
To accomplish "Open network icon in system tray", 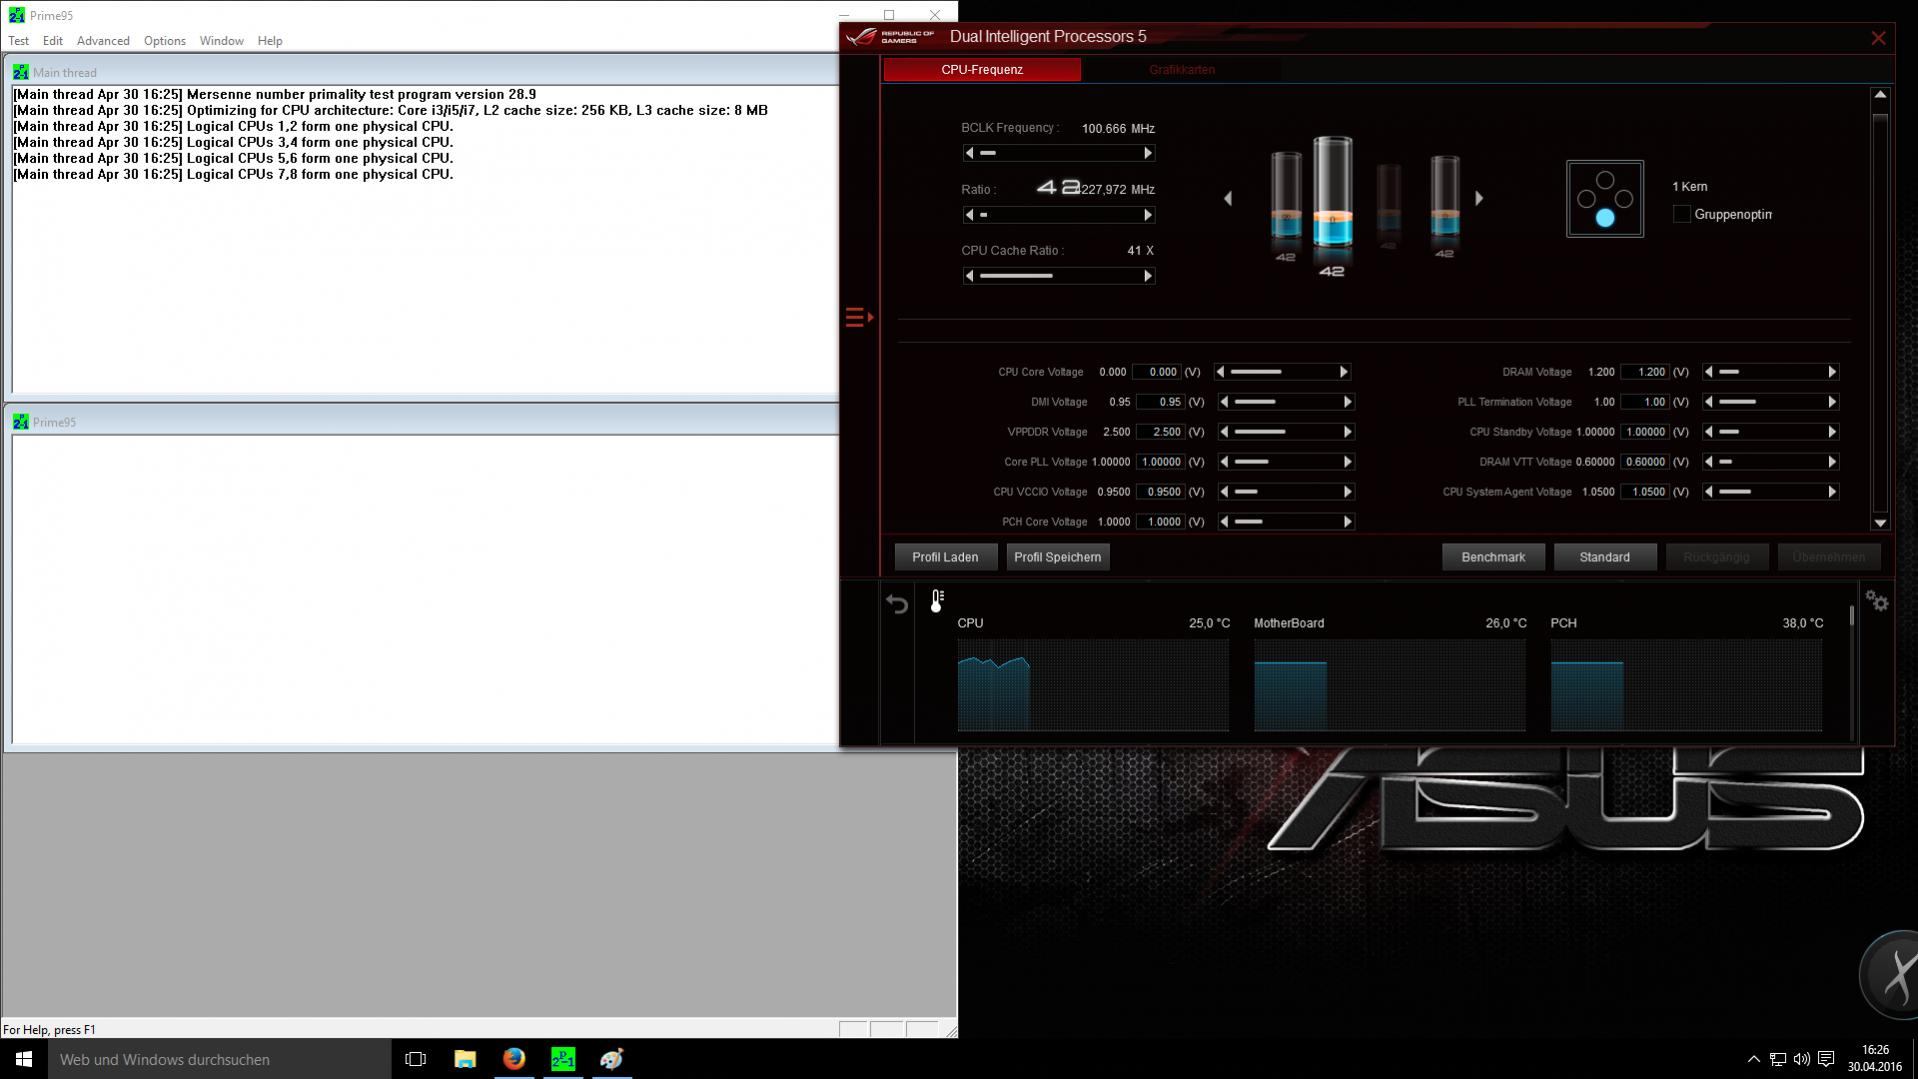I will tap(1778, 1059).
